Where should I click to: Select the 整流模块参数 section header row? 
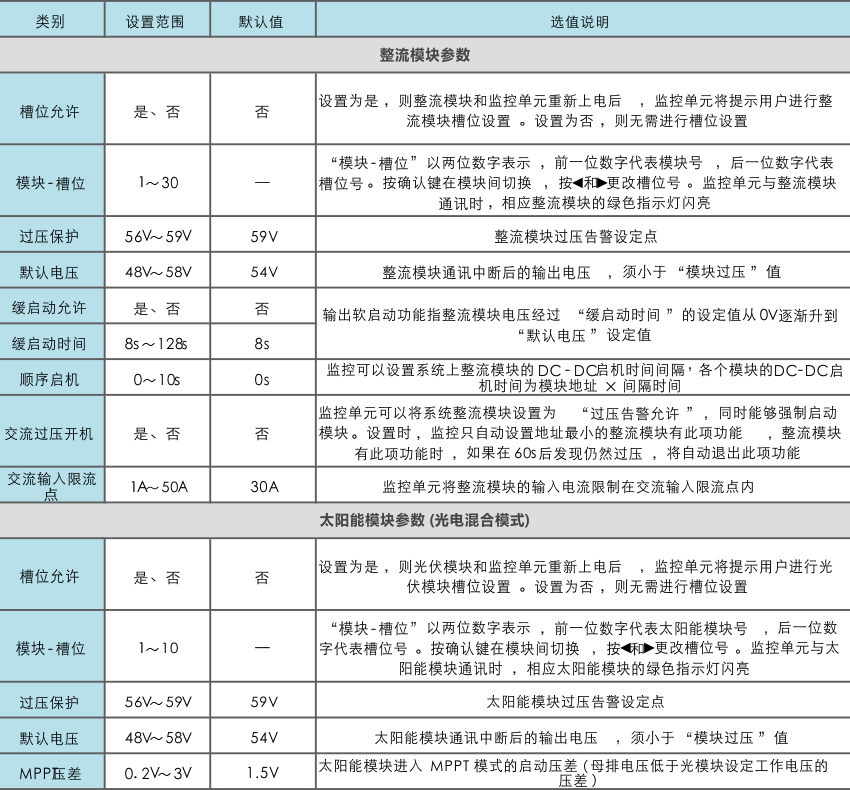click(425, 55)
